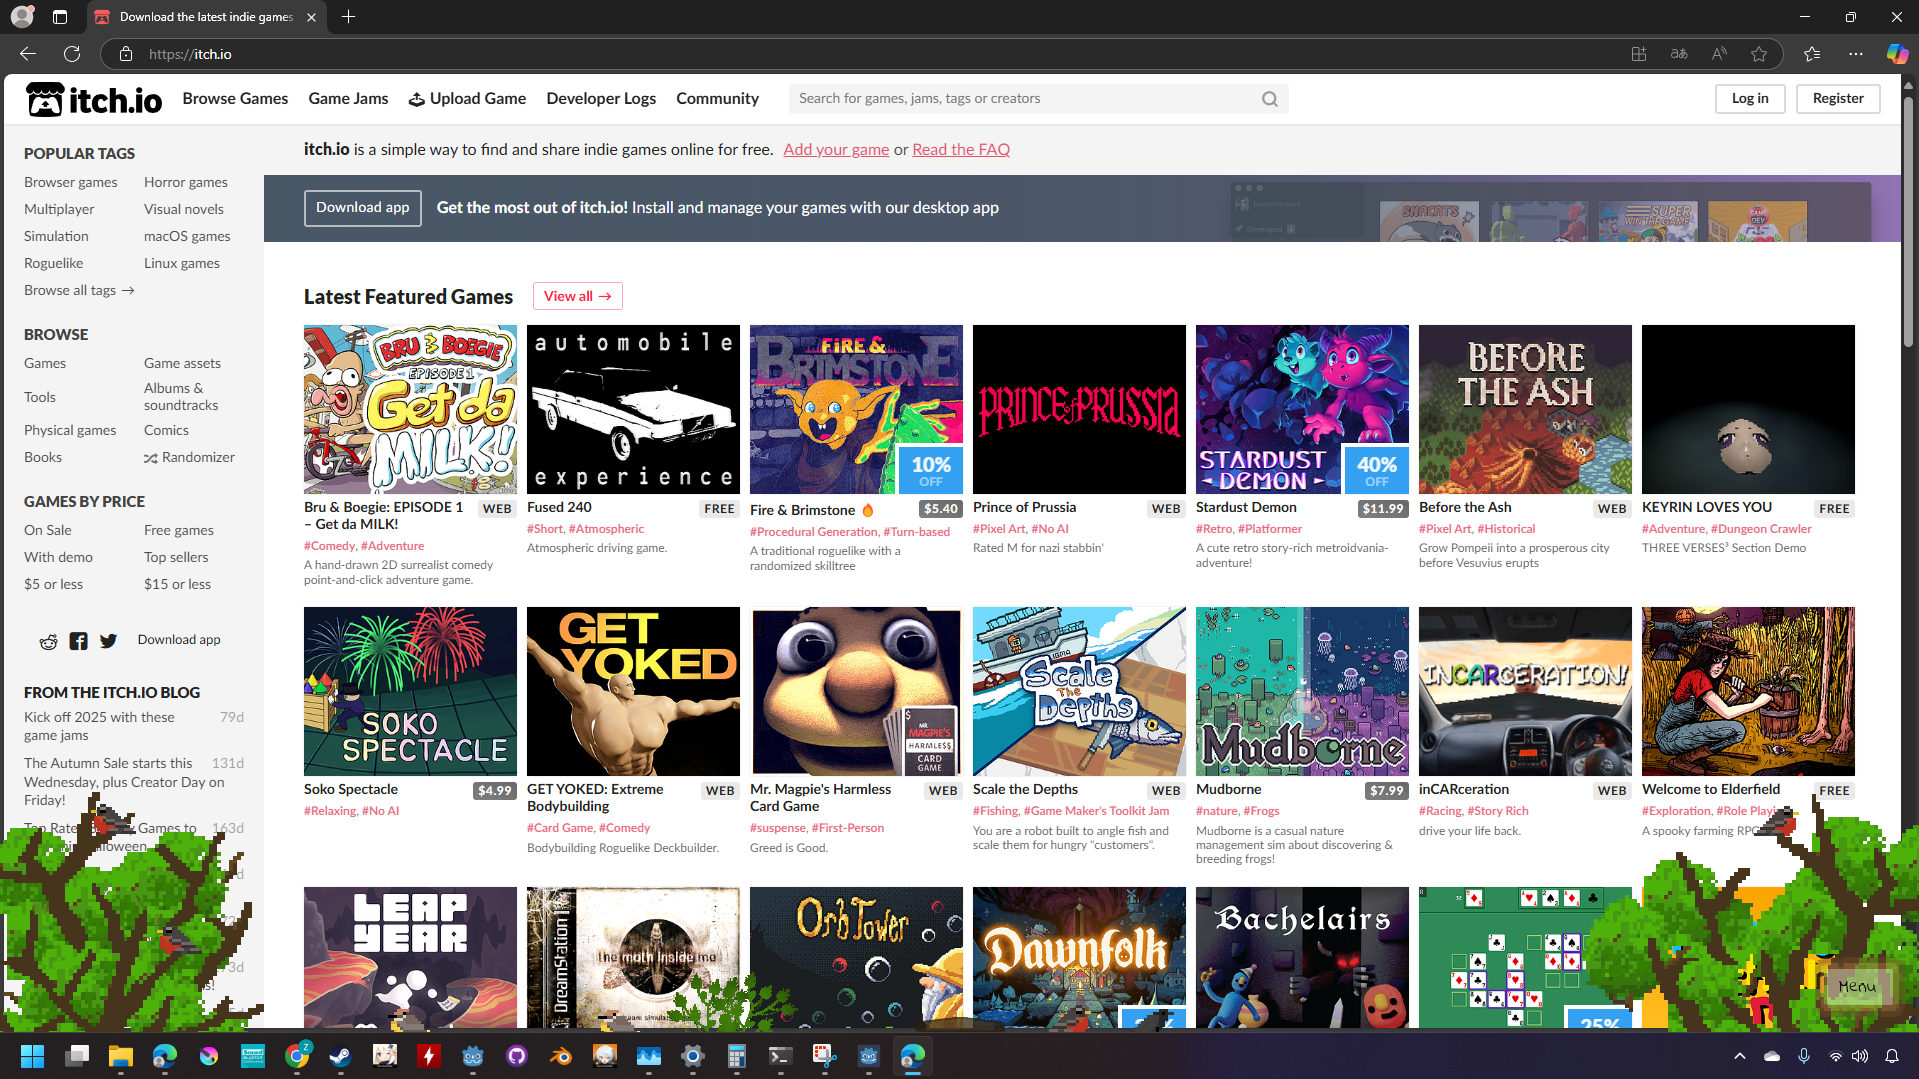This screenshot has height=1079, width=1919.
Task: Open the volume control in system tray
Action: [1860, 1056]
